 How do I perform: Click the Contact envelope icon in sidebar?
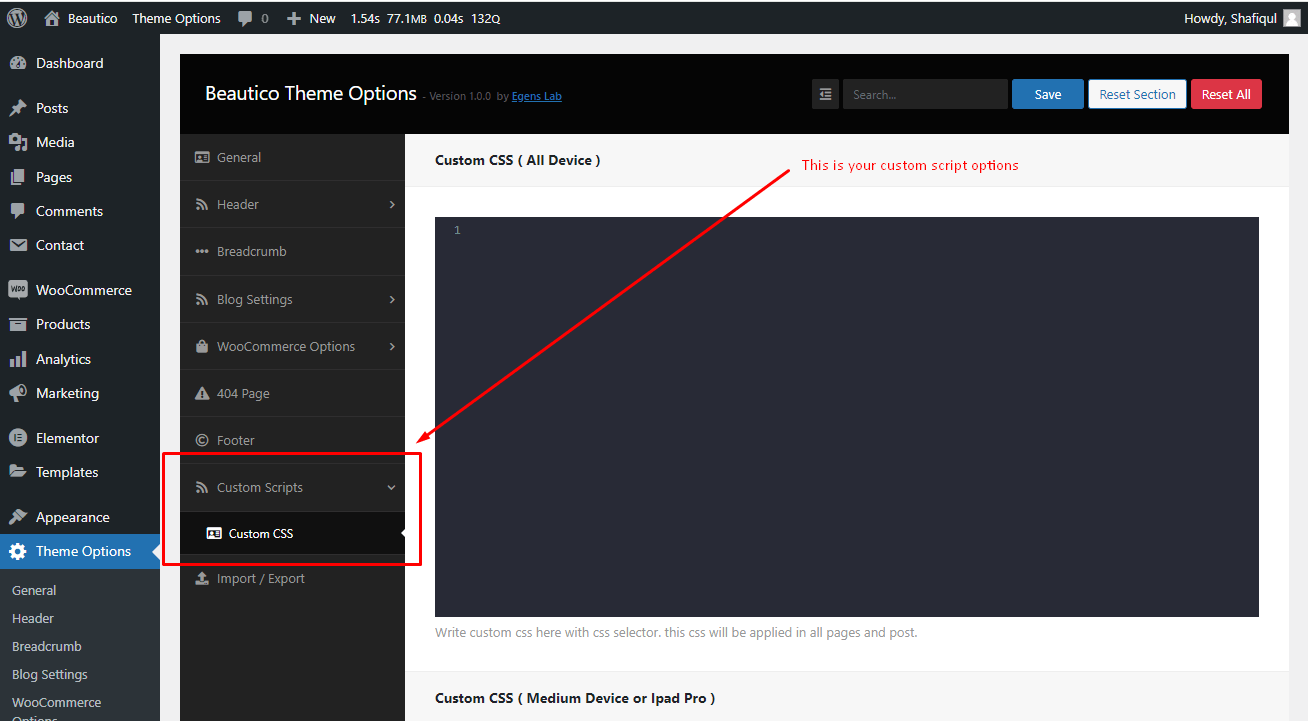click(18, 245)
